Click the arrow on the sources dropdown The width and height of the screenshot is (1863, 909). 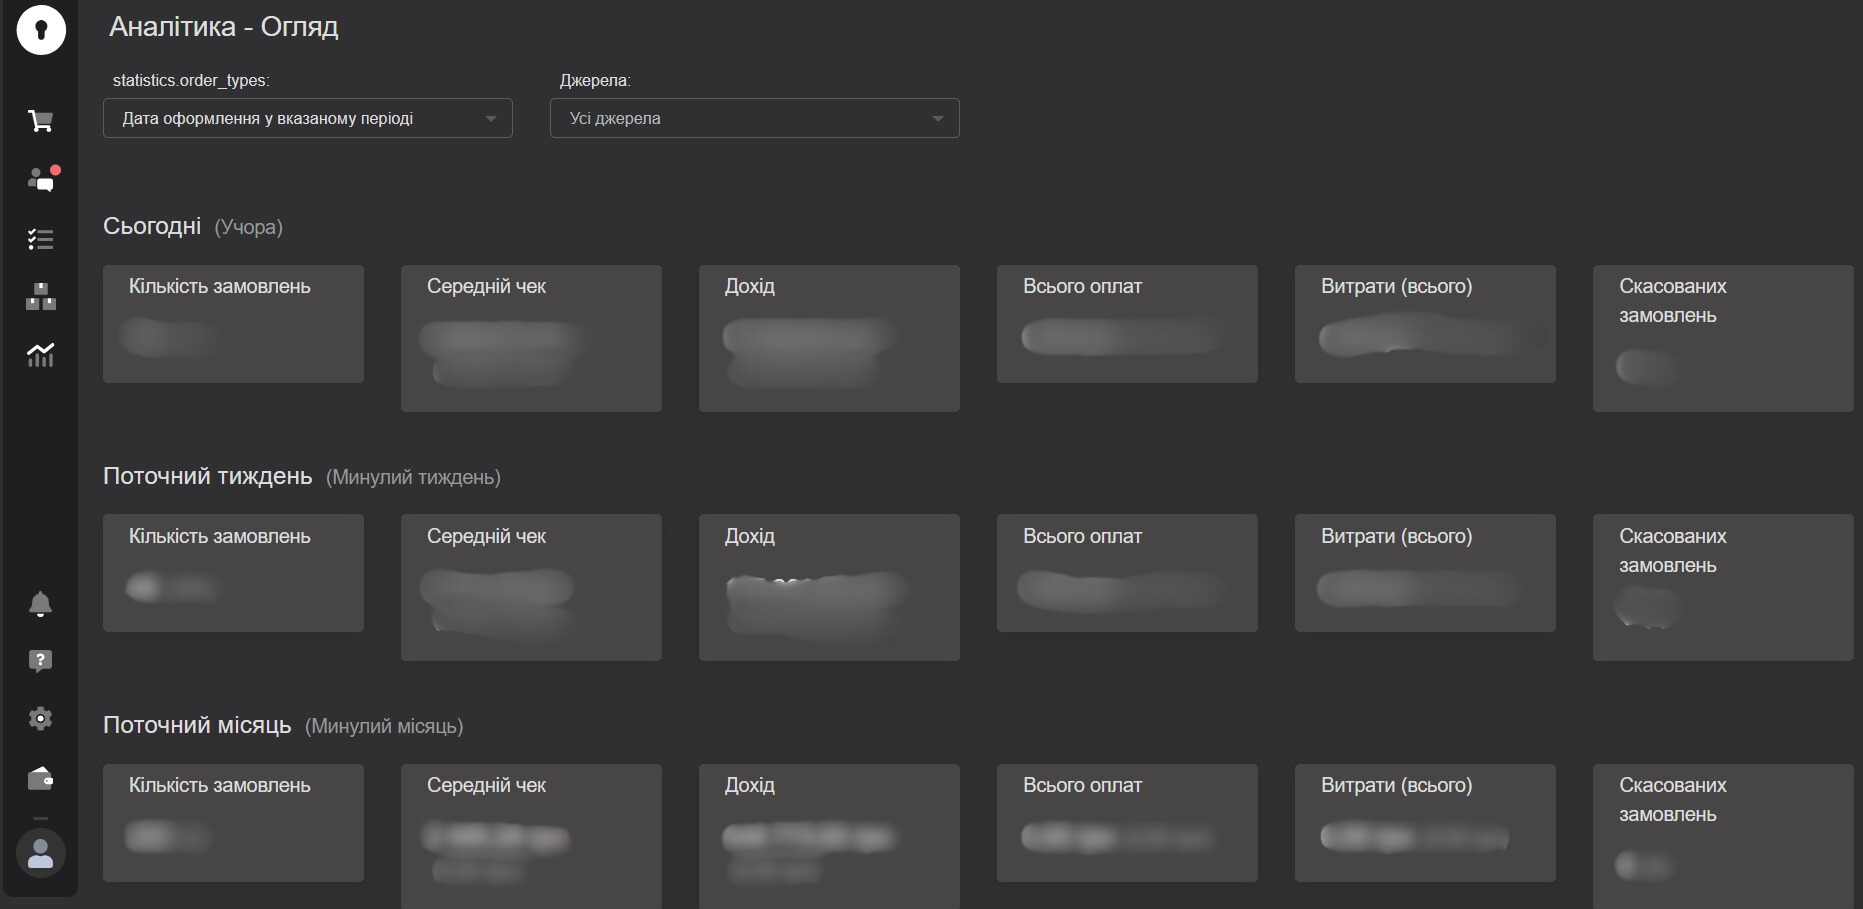point(937,119)
